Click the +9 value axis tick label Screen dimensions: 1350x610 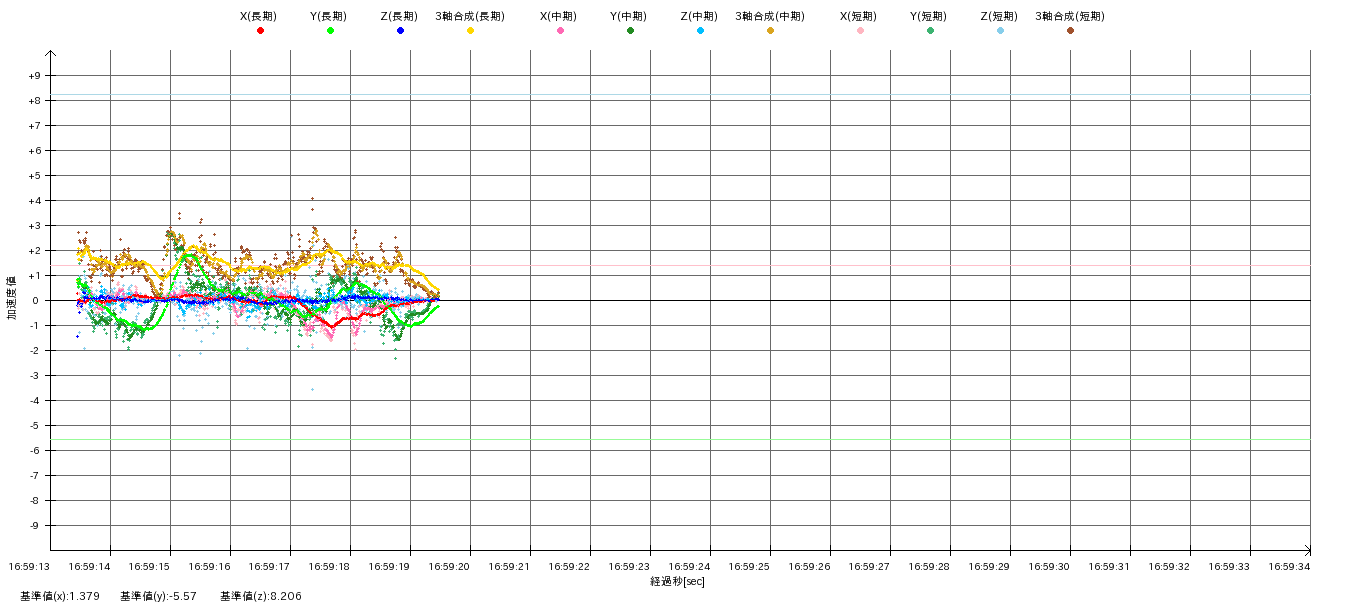(34, 76)
